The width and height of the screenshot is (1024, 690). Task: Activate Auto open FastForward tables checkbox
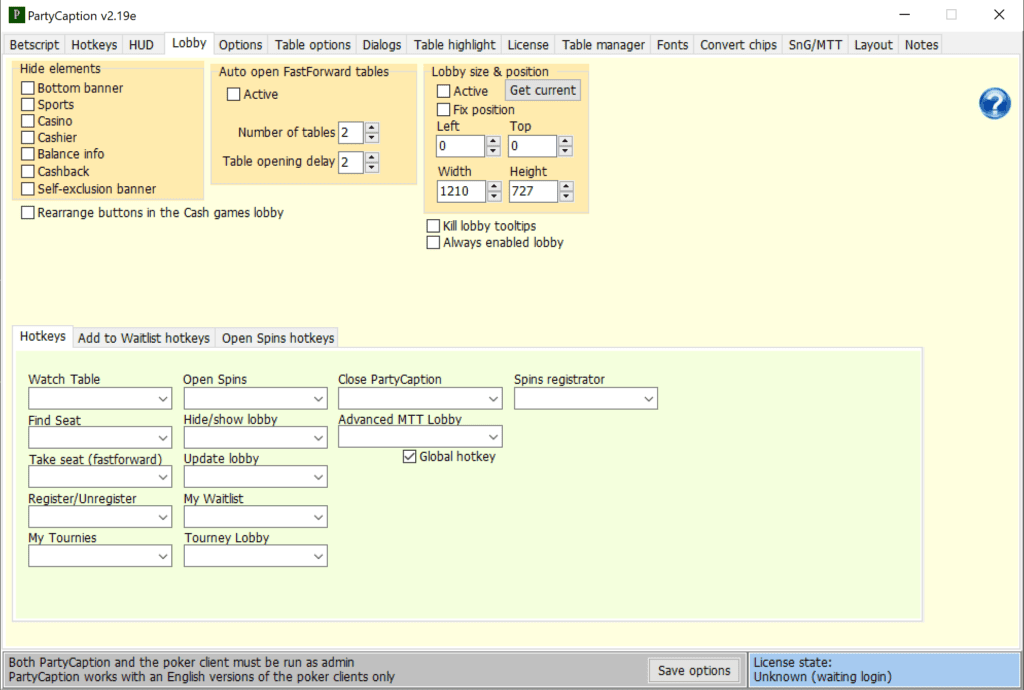(233, 94)
